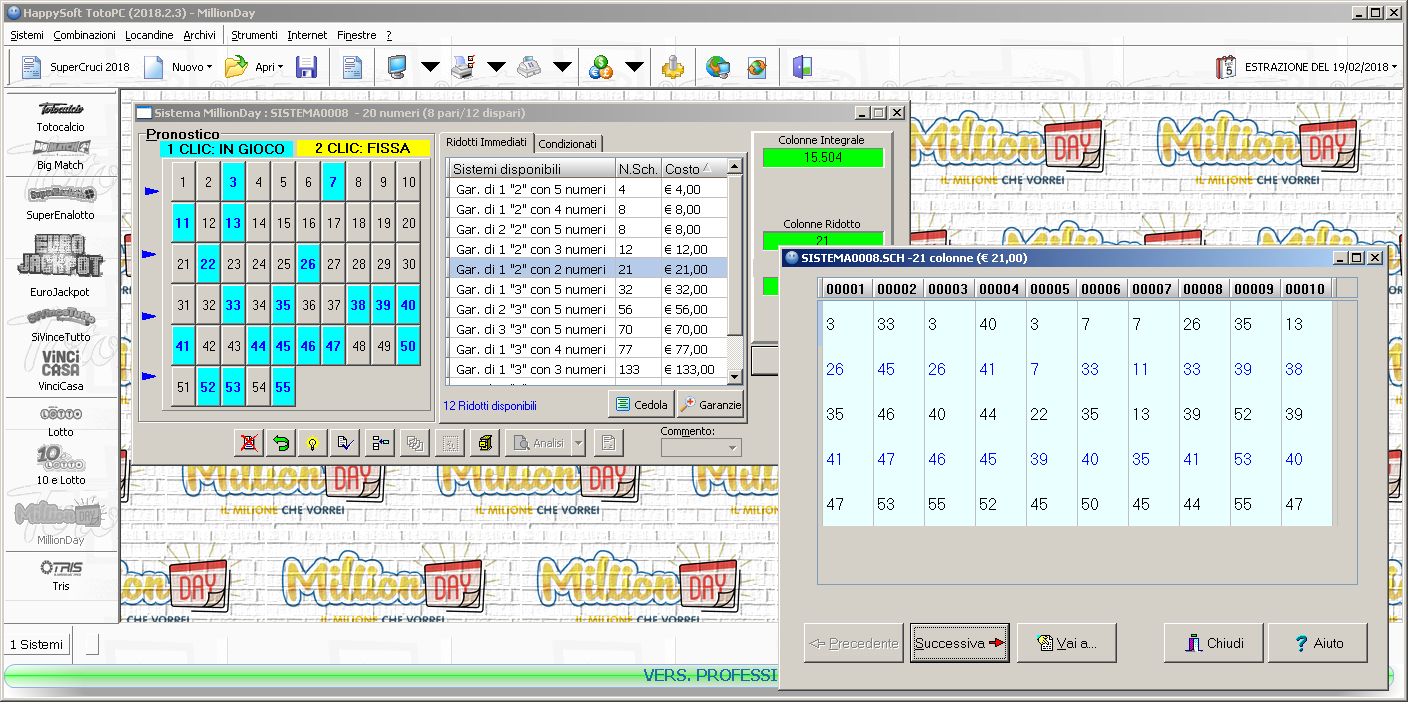Screen dimensions: 1408x702
Task: Click Successiva to view next columns
Action: (x=960, y=643)
